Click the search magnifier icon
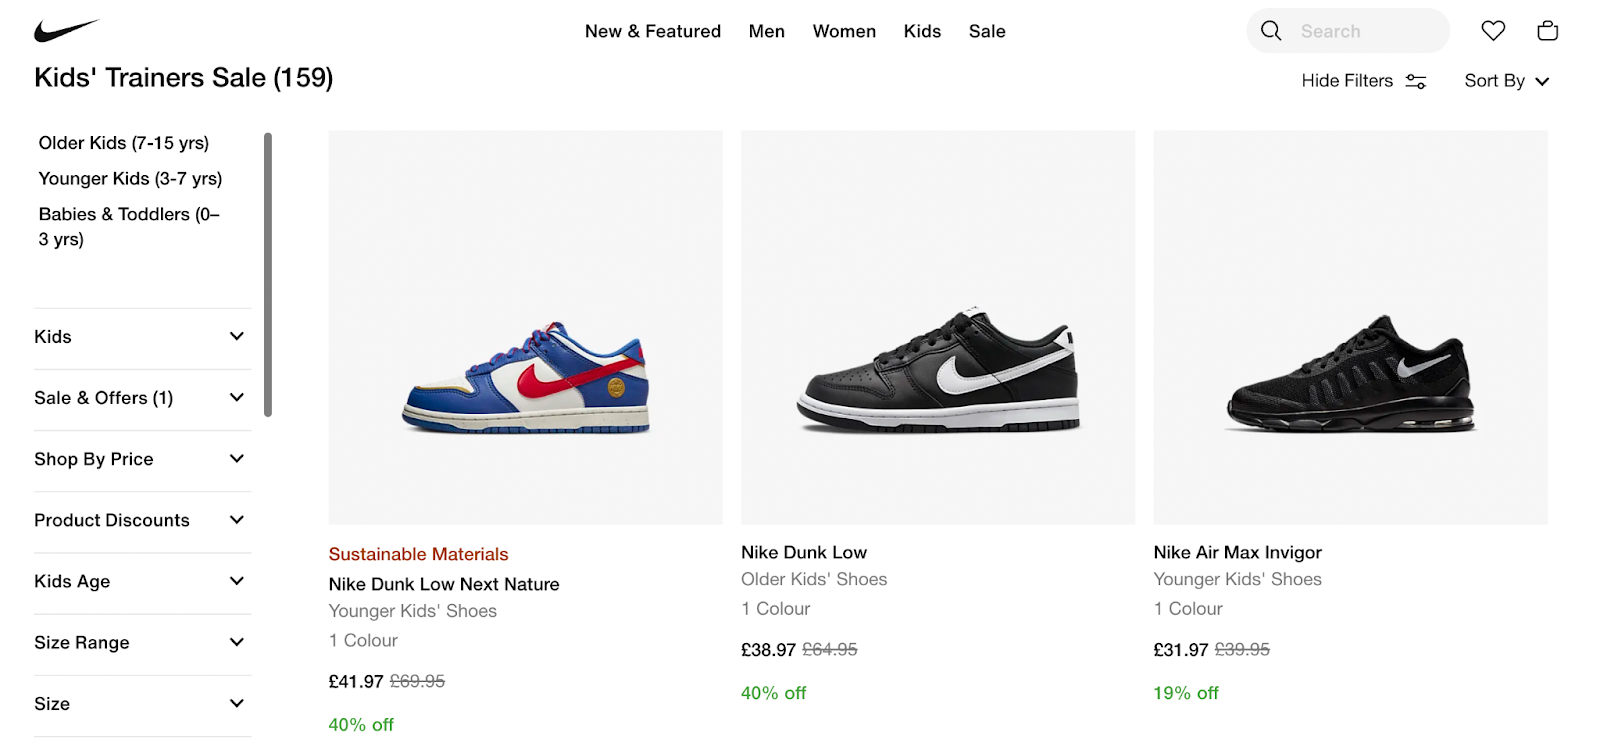The height and width of the screenshot is (750, 1600). pos(1271,31)
